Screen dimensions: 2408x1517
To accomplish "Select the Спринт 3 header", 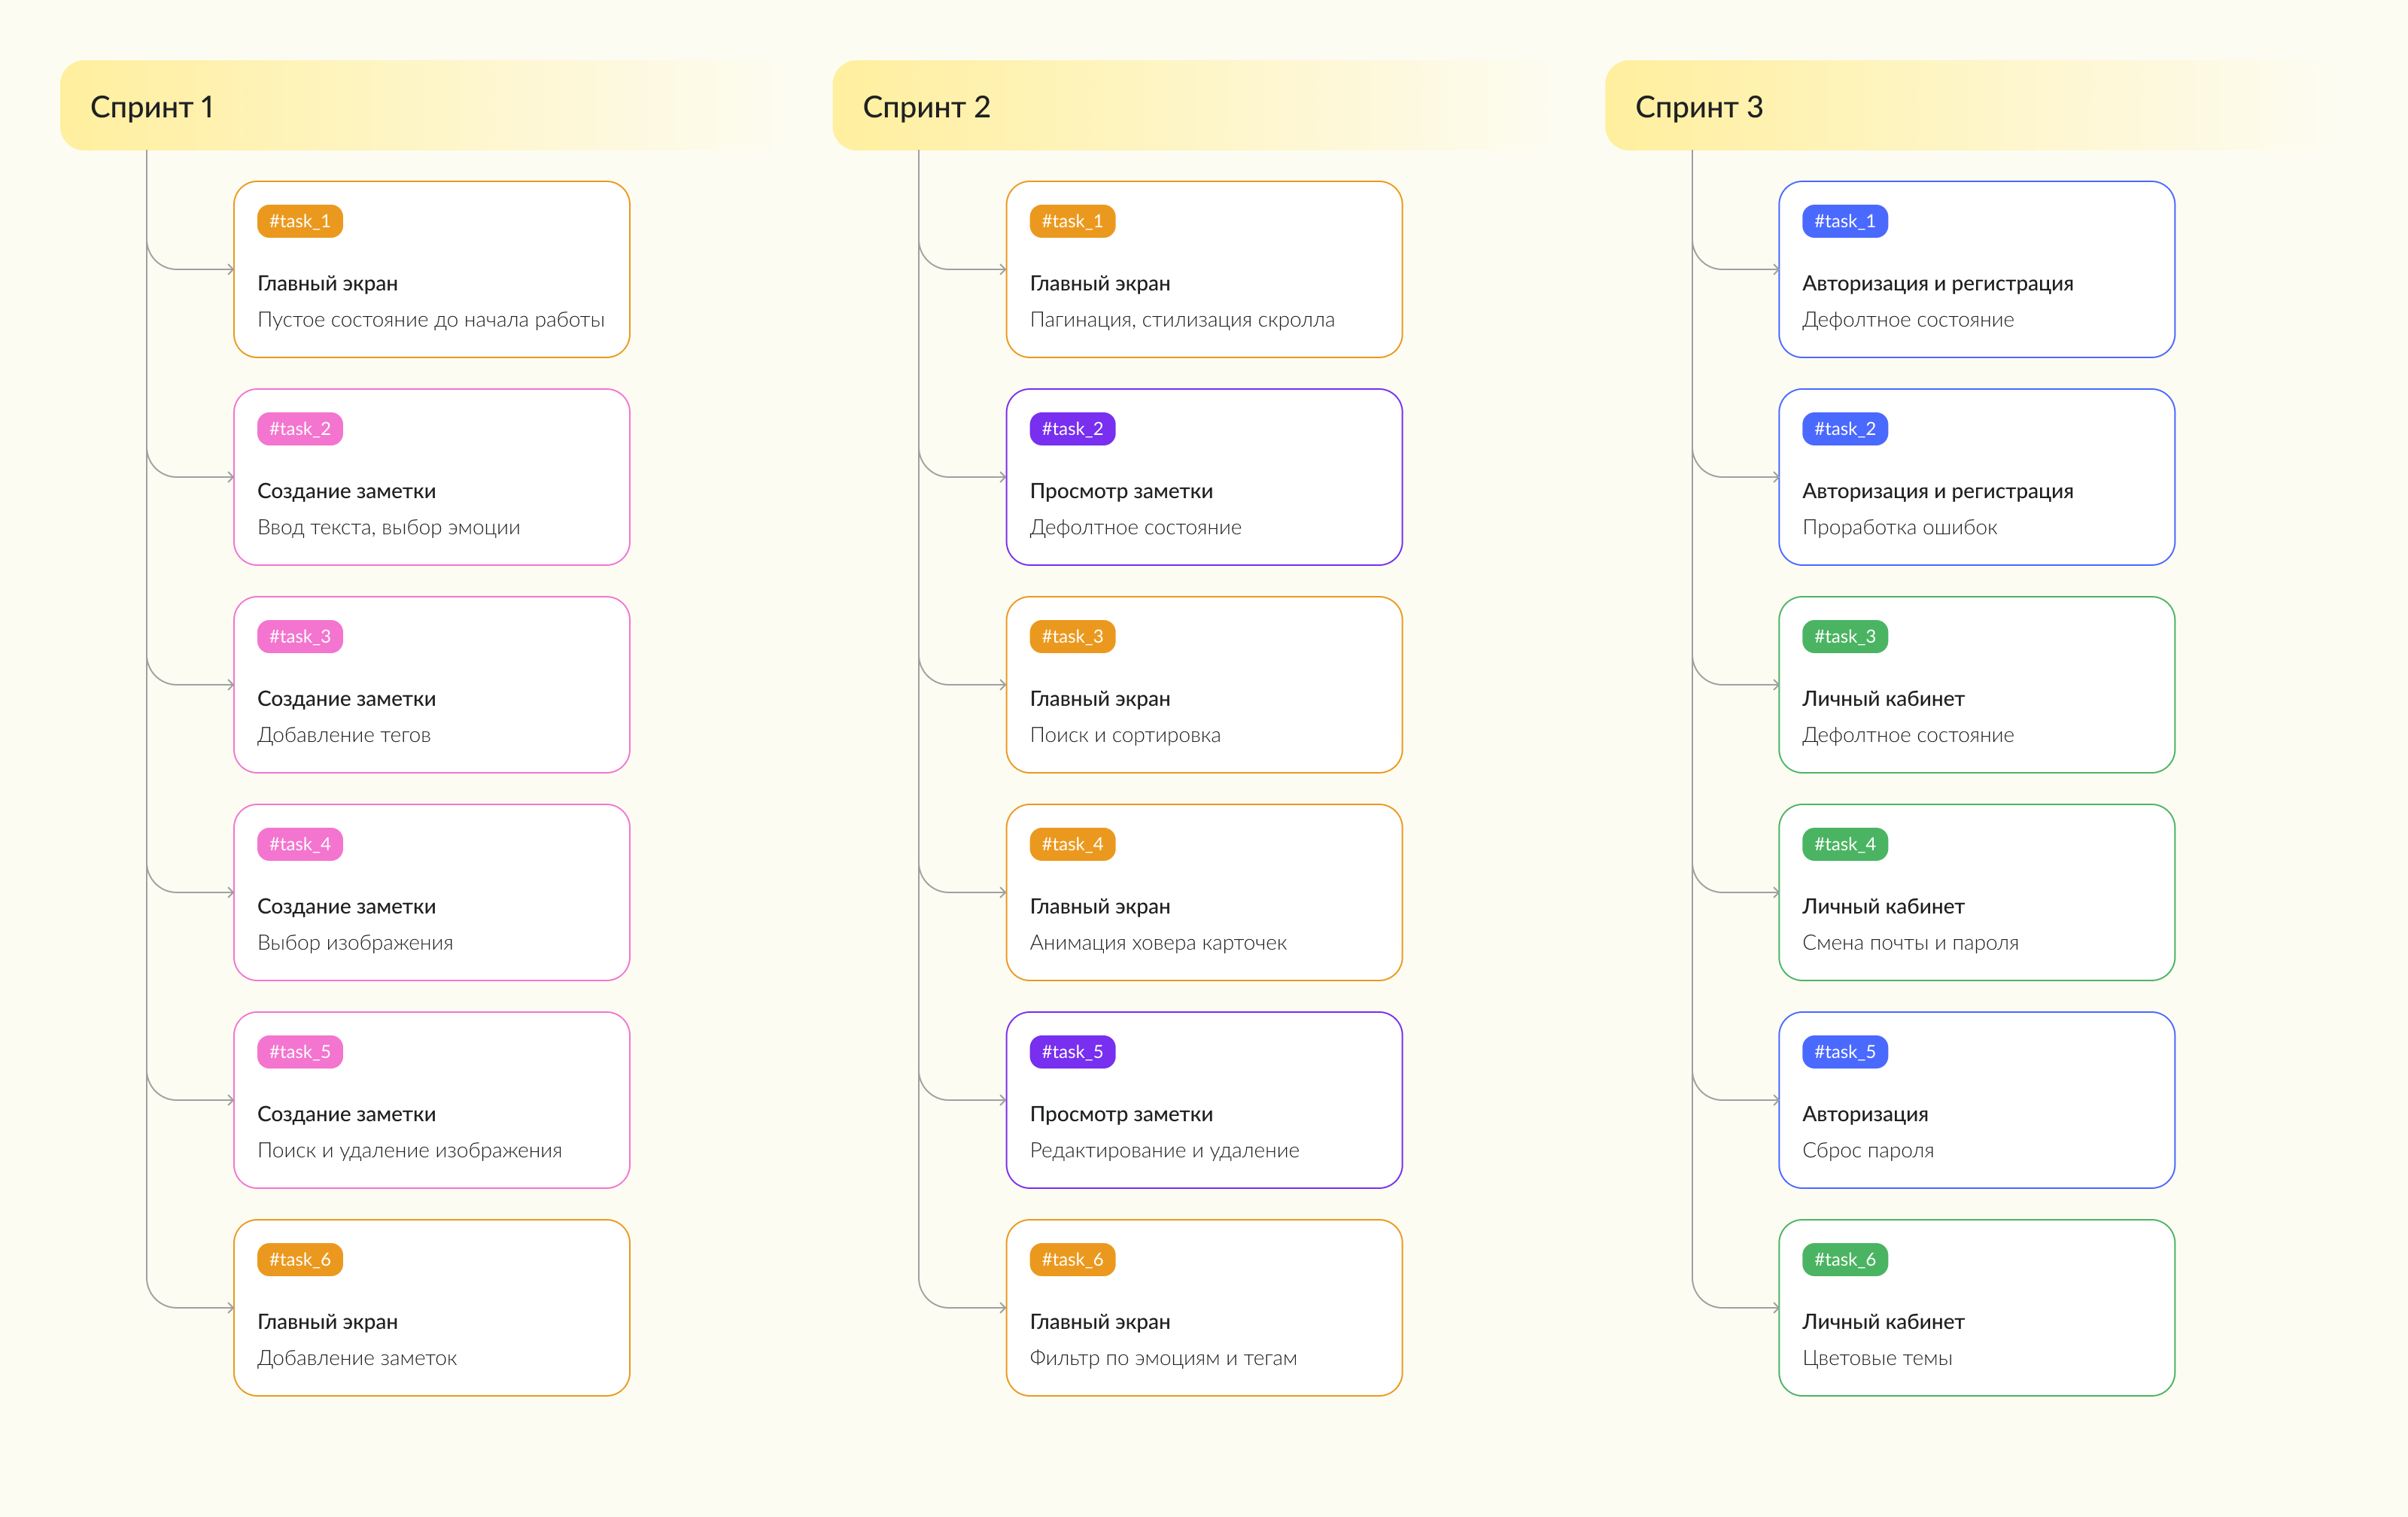I will [1698, 107].
